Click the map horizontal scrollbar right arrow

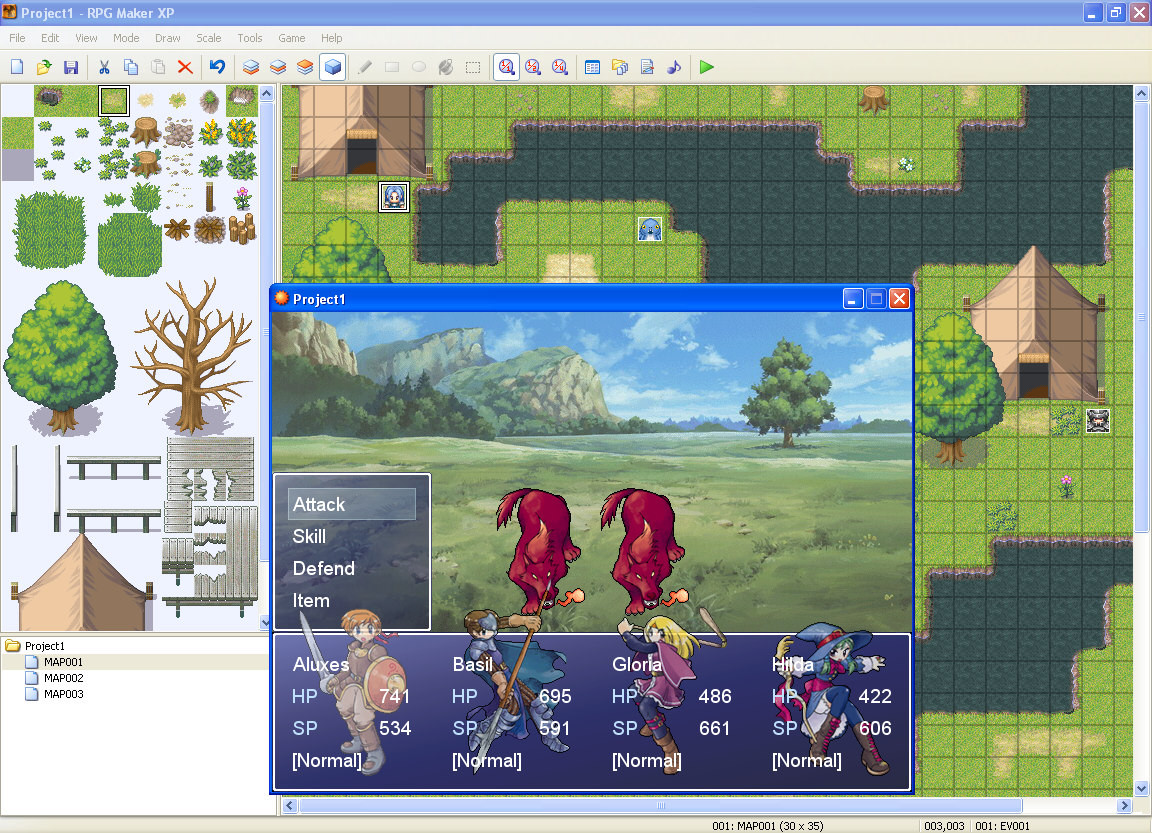pos(1125,806)
